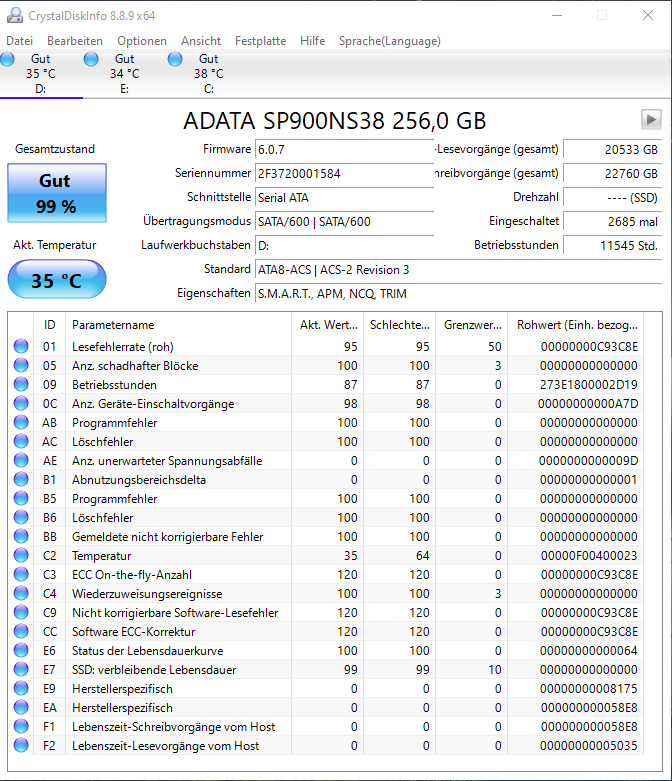Screen dimensions: 672x781
Task: Click the Parametername column header
Action: 178,325
